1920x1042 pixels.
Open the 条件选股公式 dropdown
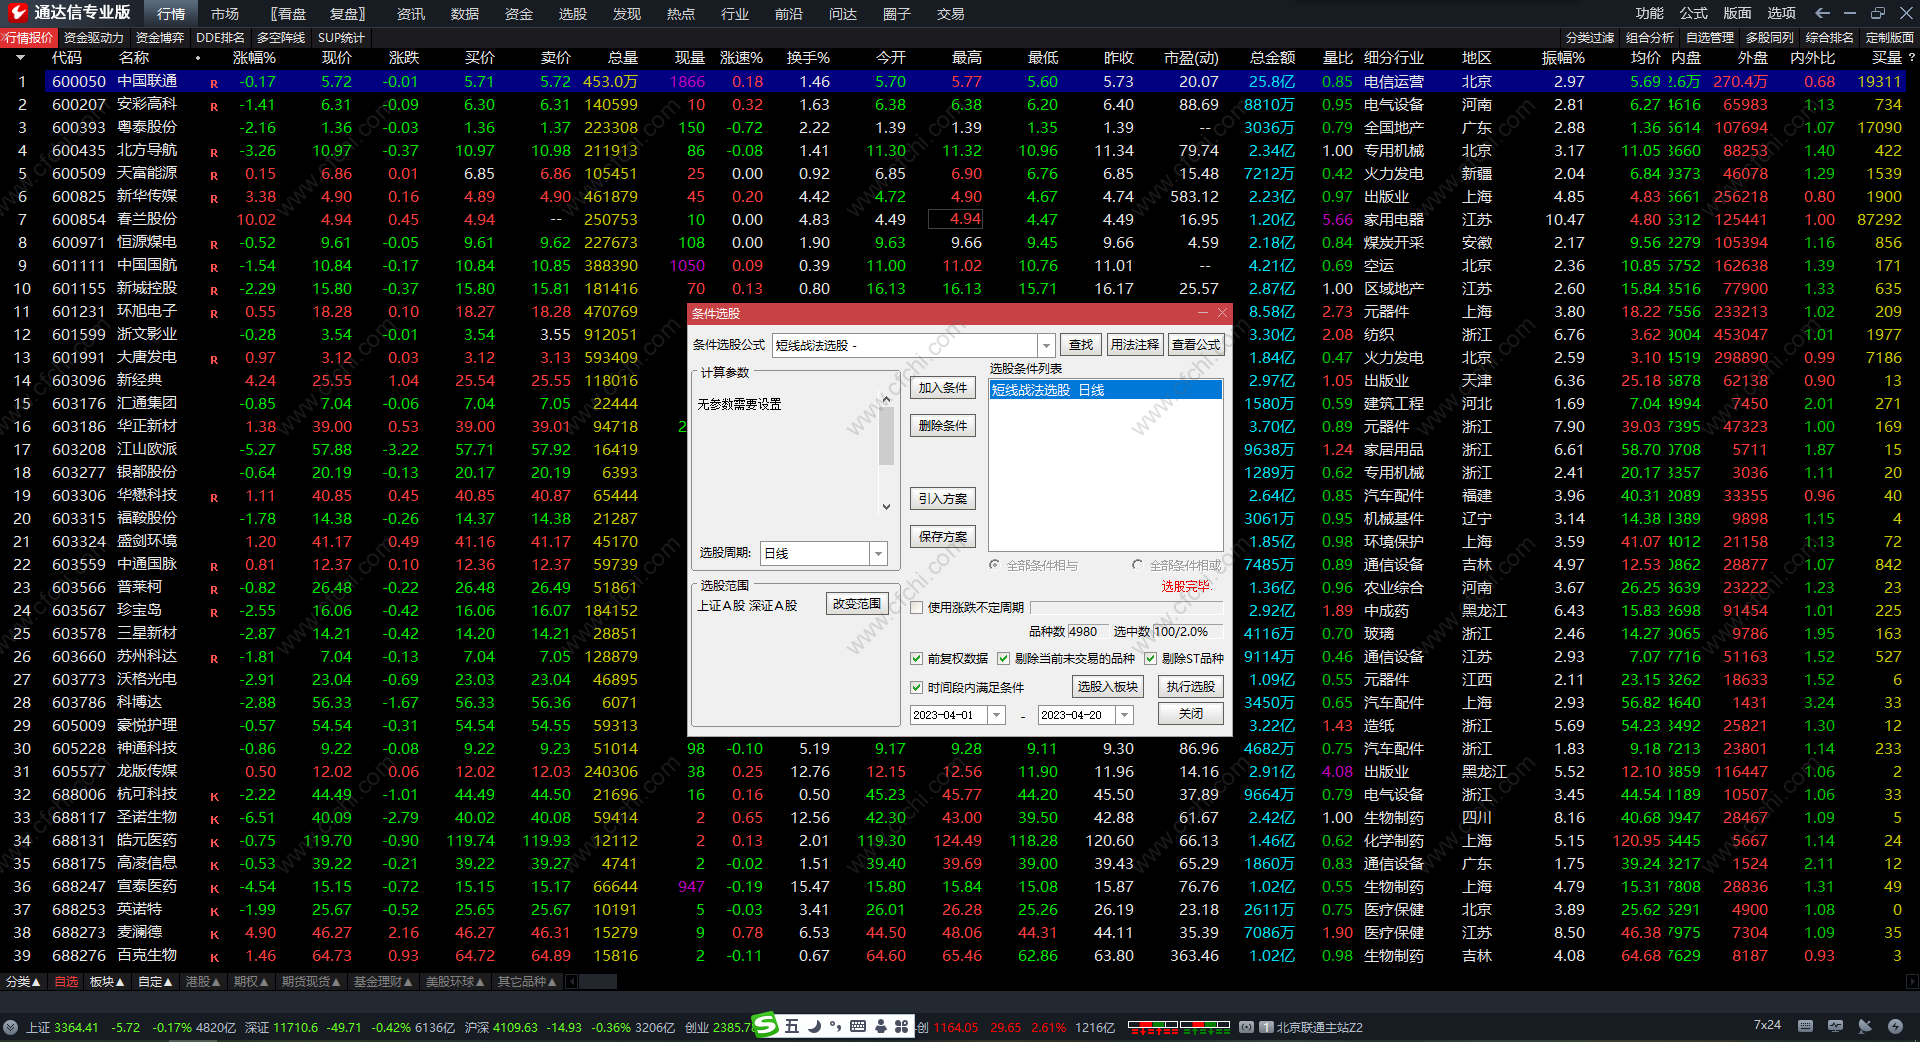[x=1046, y=345]
